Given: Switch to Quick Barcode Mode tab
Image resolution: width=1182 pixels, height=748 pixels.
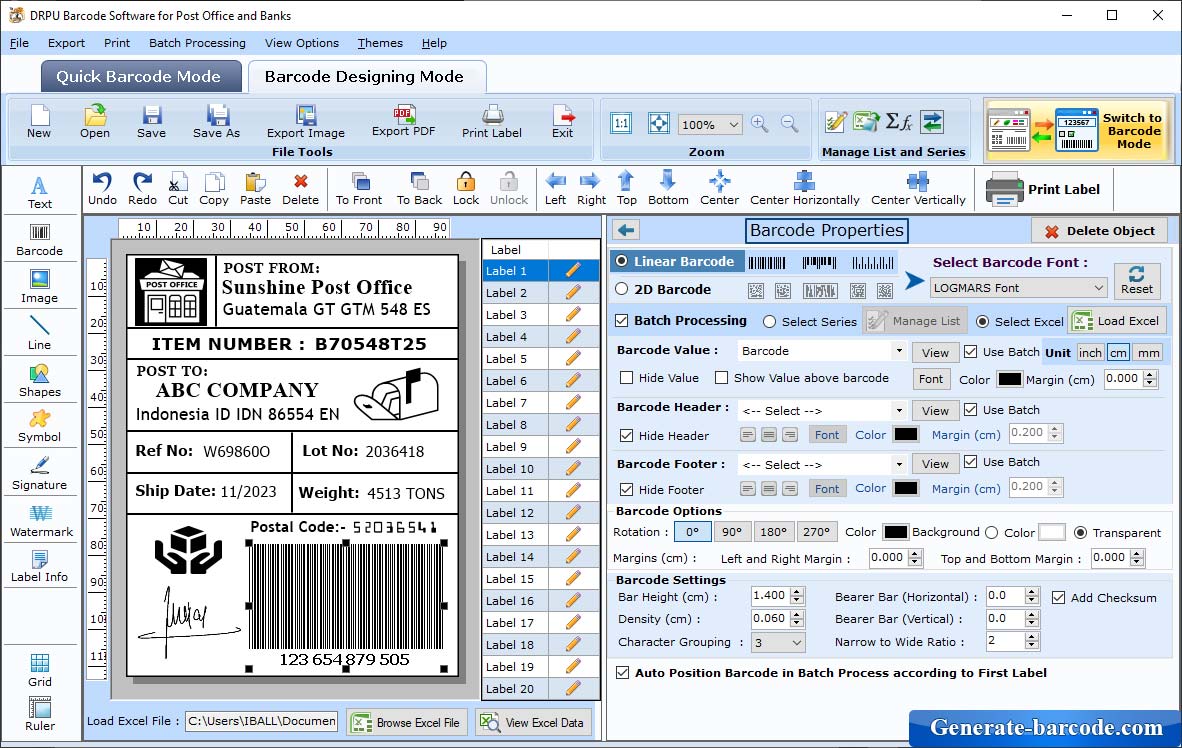Looking at the screenshot, I should pos(139,76).
